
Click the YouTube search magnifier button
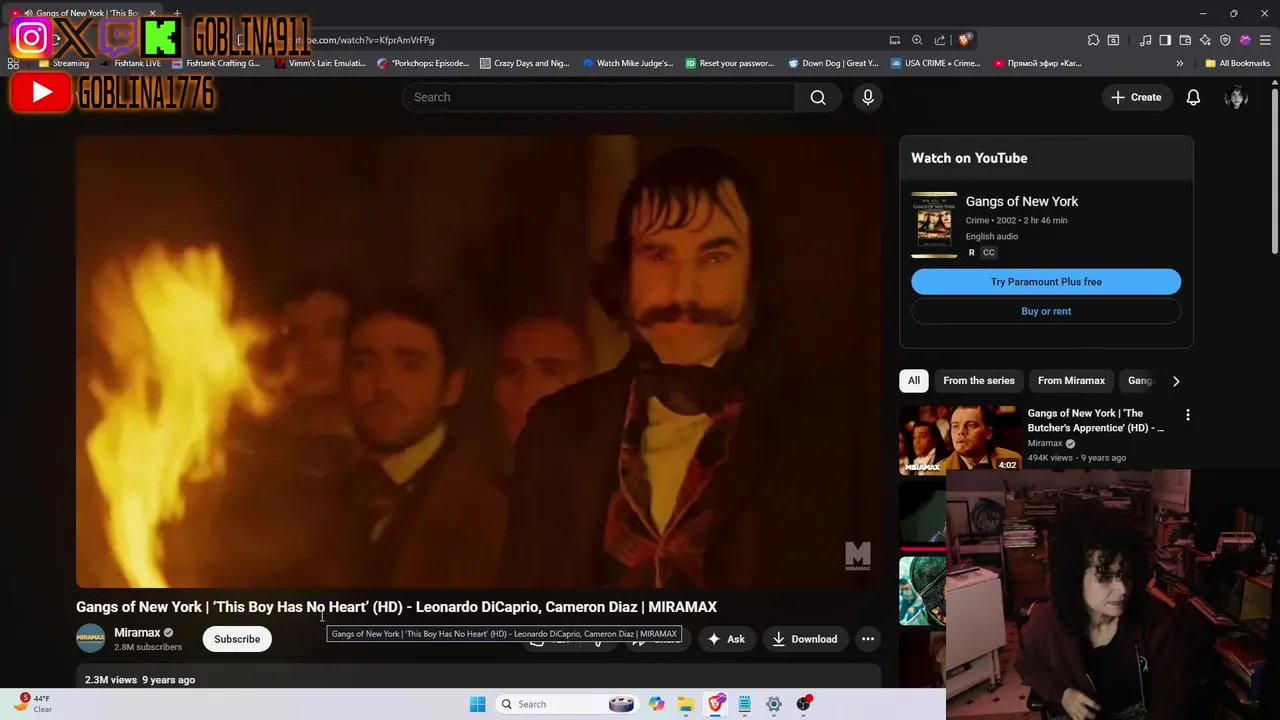click(818, 97)
